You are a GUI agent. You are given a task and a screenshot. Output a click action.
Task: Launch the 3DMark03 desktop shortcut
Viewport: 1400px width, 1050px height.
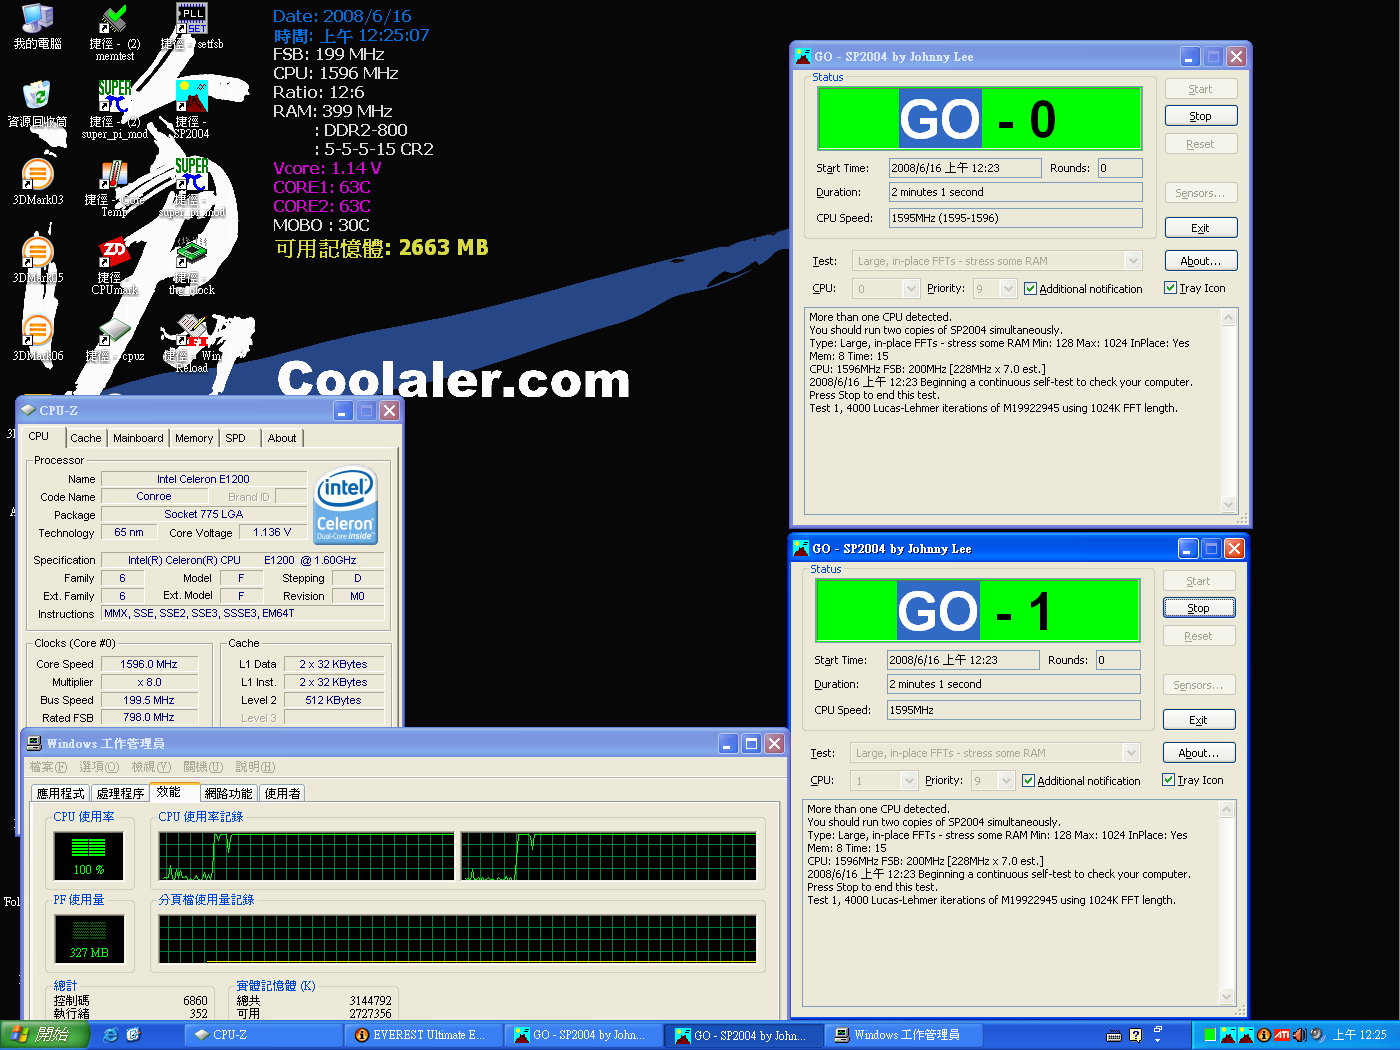37,173
